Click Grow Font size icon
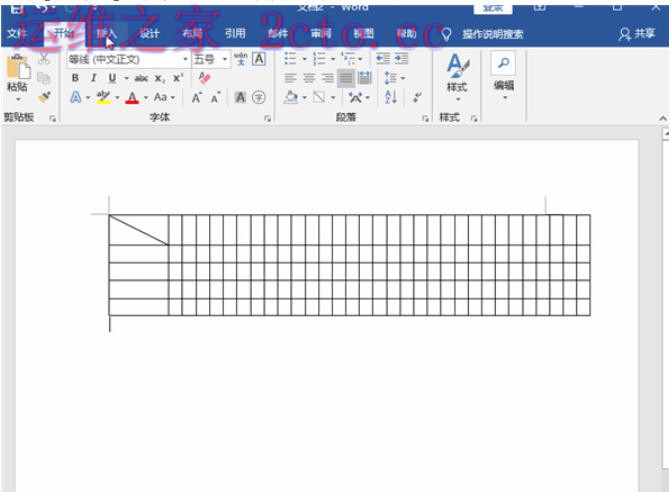669x492 pixels. 196,98
